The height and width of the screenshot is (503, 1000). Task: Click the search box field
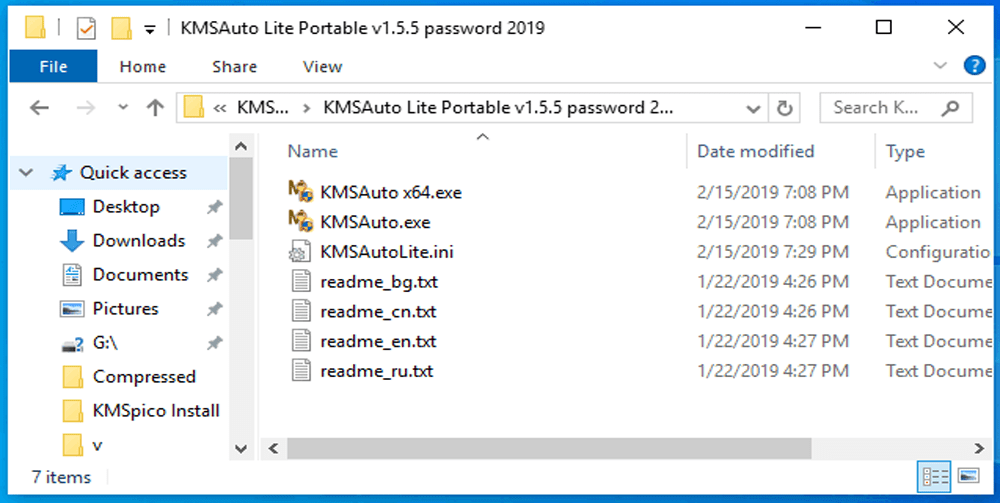884,108
